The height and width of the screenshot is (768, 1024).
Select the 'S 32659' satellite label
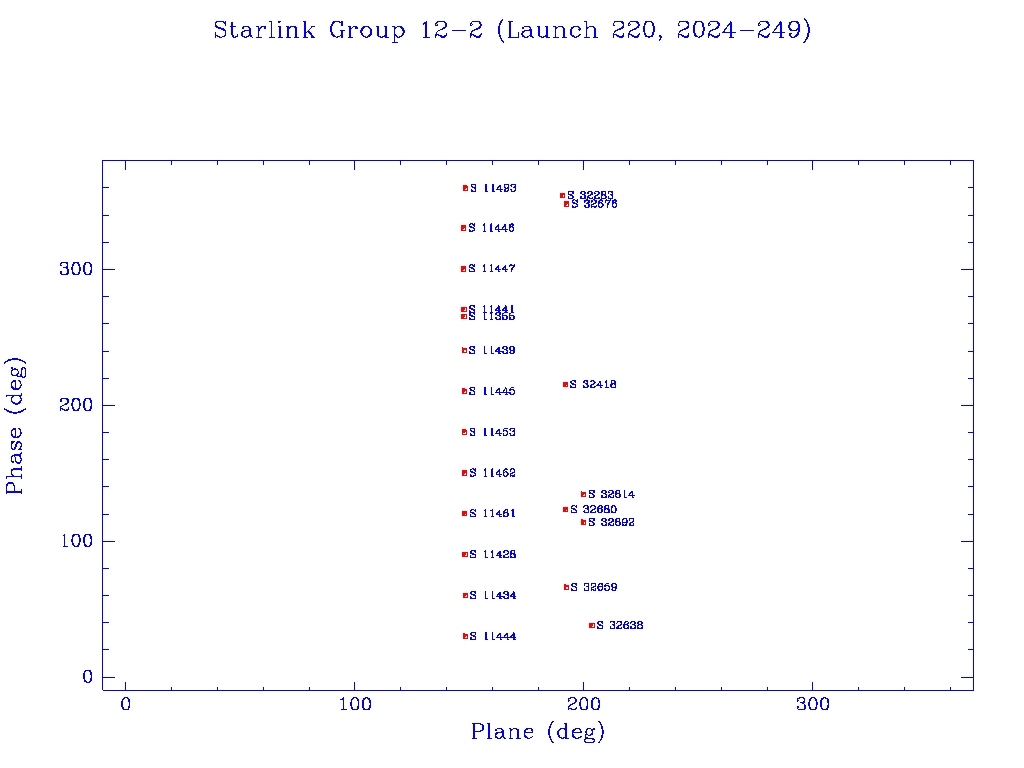594,587
